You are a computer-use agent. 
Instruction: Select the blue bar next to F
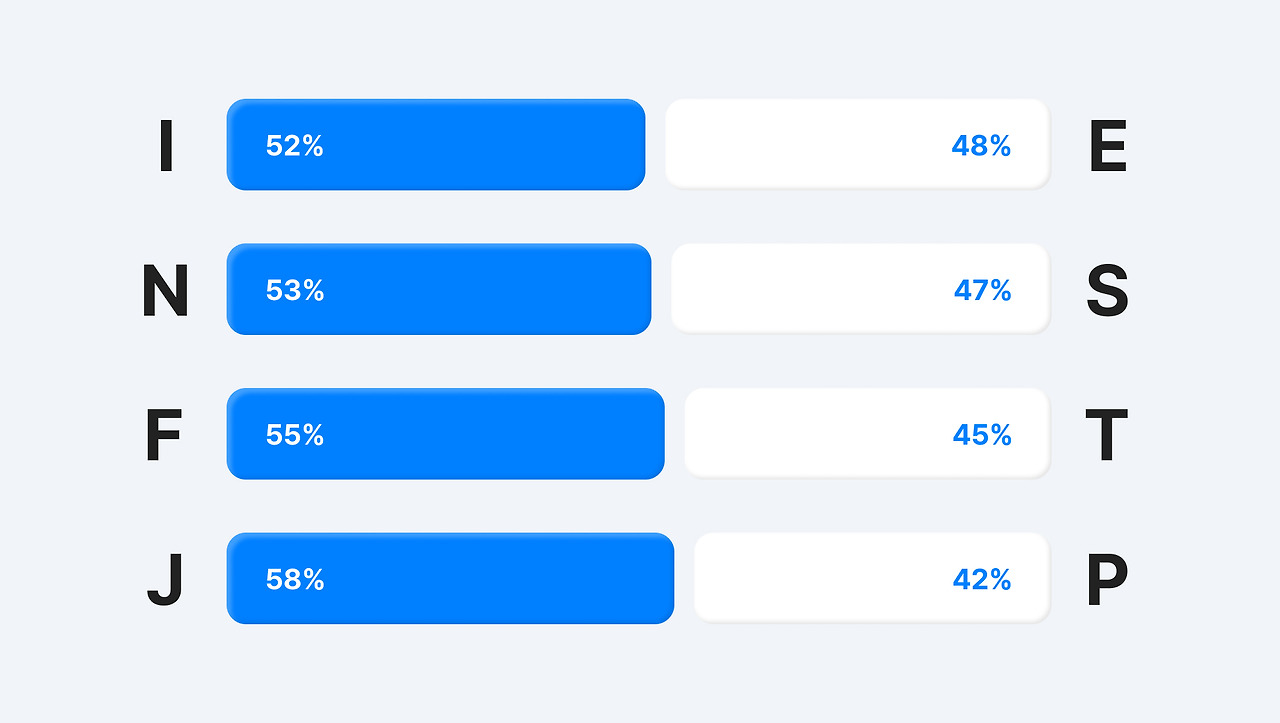click(x=445, y=434)
